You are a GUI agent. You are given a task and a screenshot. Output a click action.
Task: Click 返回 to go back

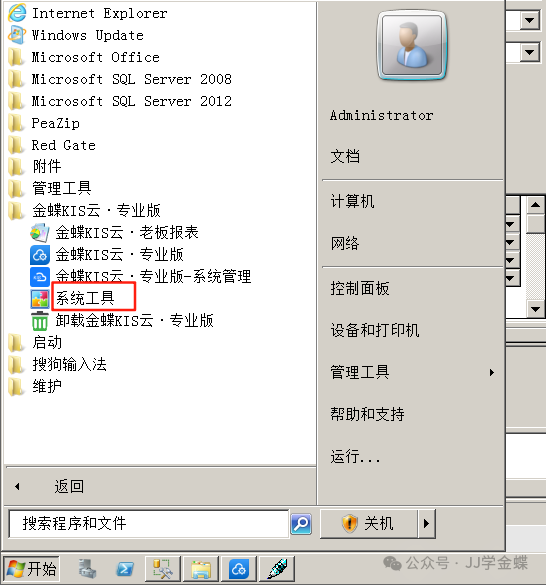pos(69,487)
